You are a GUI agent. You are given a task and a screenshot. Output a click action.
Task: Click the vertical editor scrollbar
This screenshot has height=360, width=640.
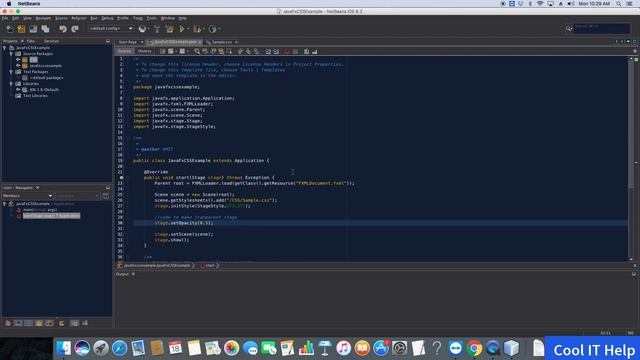click(x=631, y=158)
